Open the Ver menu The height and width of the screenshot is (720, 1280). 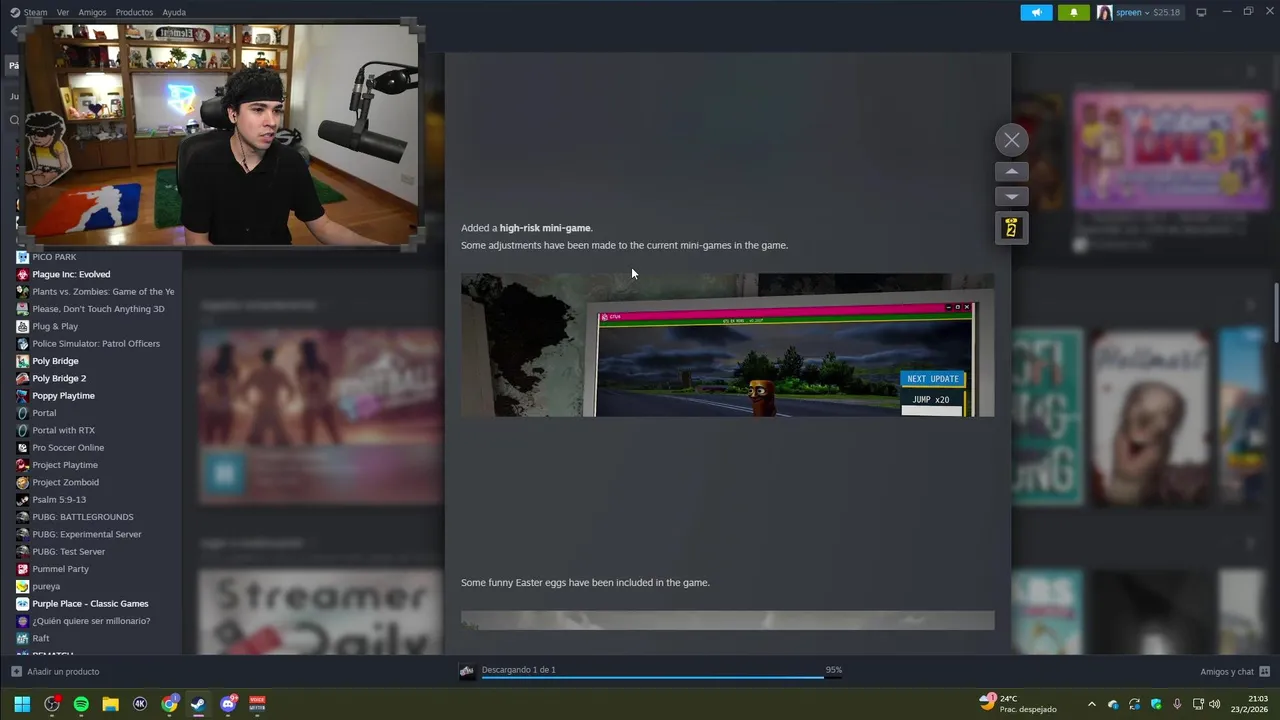tap(63, 12)
